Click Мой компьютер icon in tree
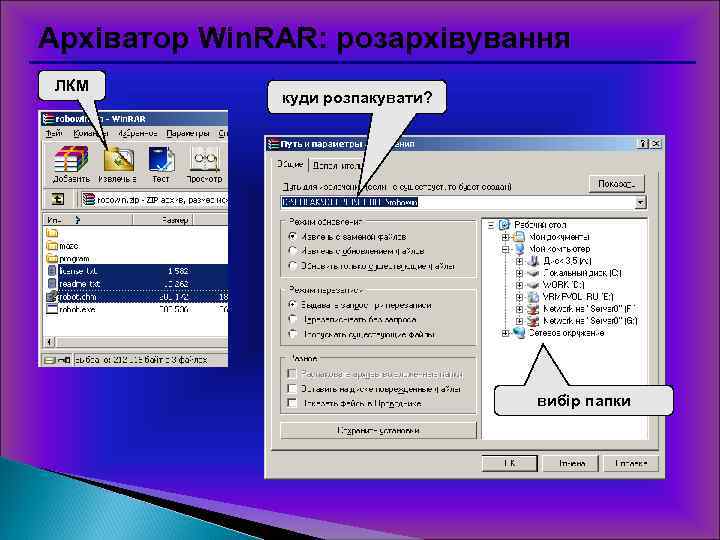Image resolution: width=720 pixels, height=540 pixels. [x=519, y=249]
